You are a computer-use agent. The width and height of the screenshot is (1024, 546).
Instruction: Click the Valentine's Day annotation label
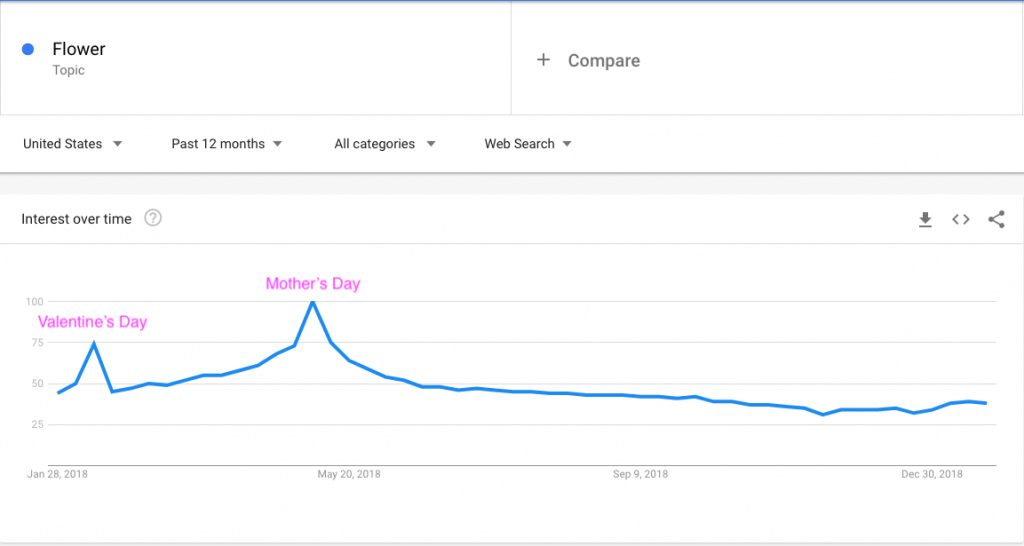tap(92, 322)
